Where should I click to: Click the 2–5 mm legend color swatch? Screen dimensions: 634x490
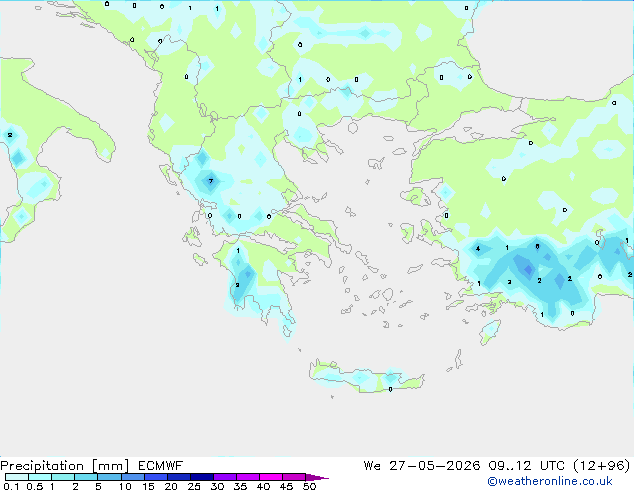pyautogui.click(x=86, y=477)
